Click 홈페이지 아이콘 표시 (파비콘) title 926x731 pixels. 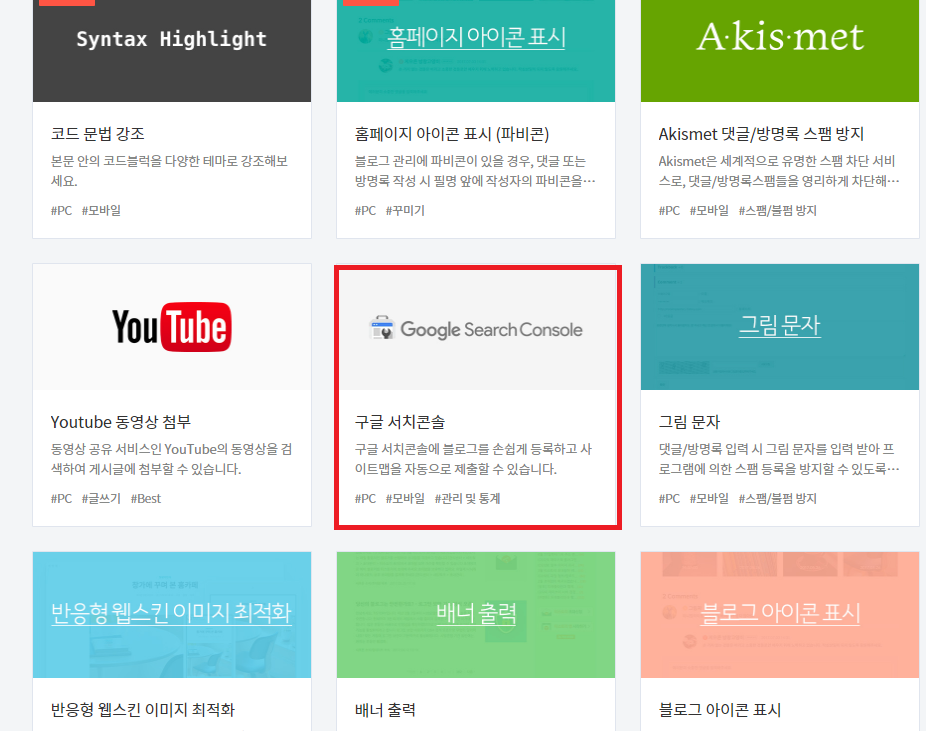[452, 134]
